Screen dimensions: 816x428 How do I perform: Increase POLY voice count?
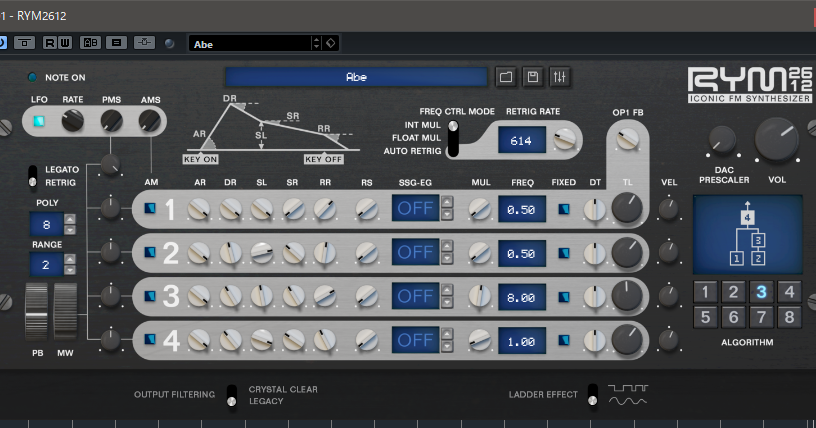pos(70,219)
